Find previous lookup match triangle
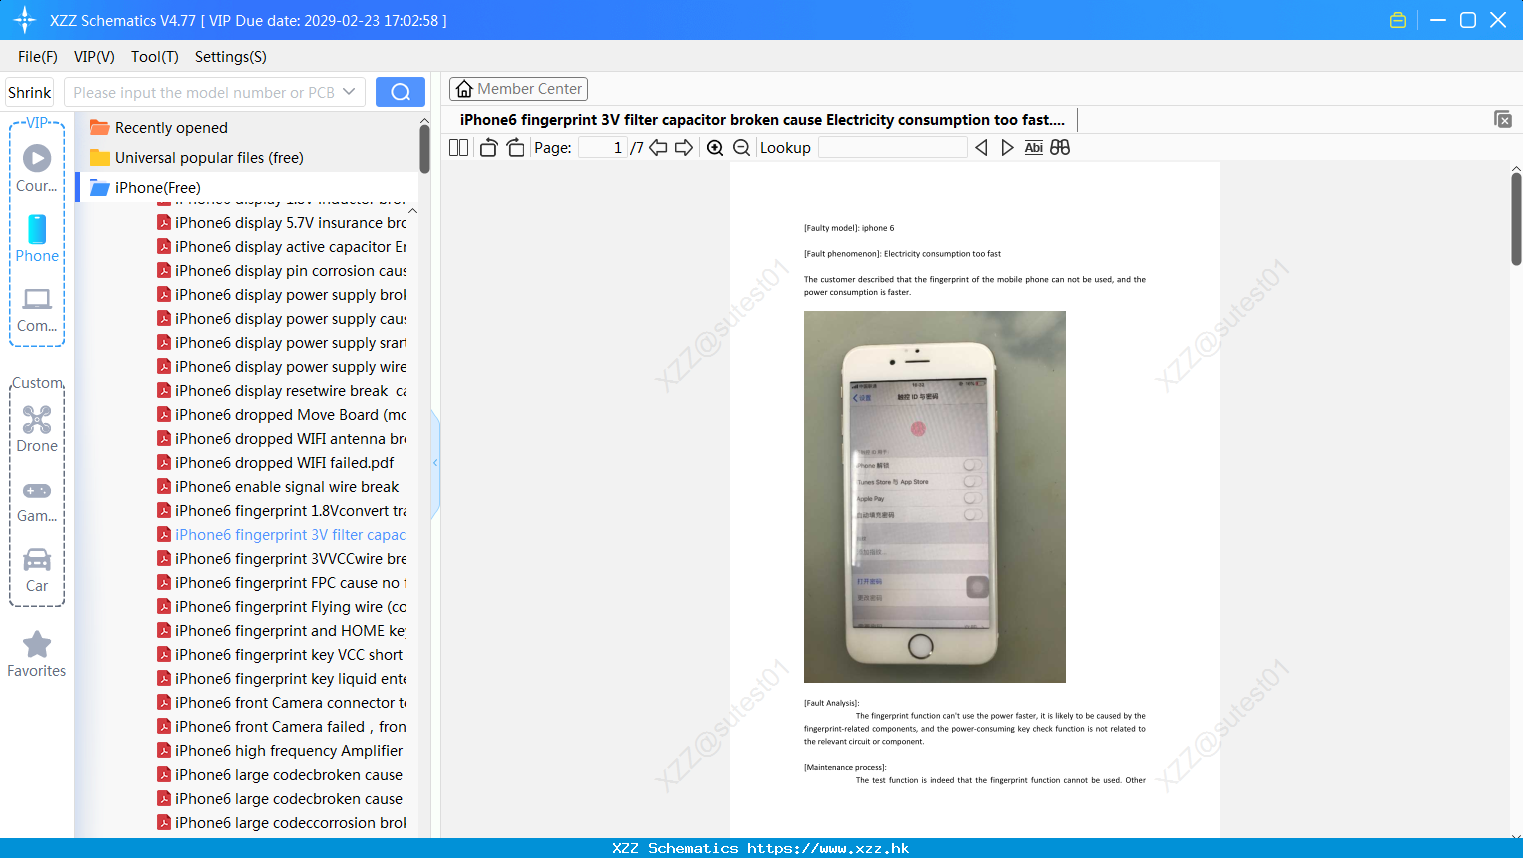The width and height of the screenshot is (1523, 858). click(x=981, y=148)
